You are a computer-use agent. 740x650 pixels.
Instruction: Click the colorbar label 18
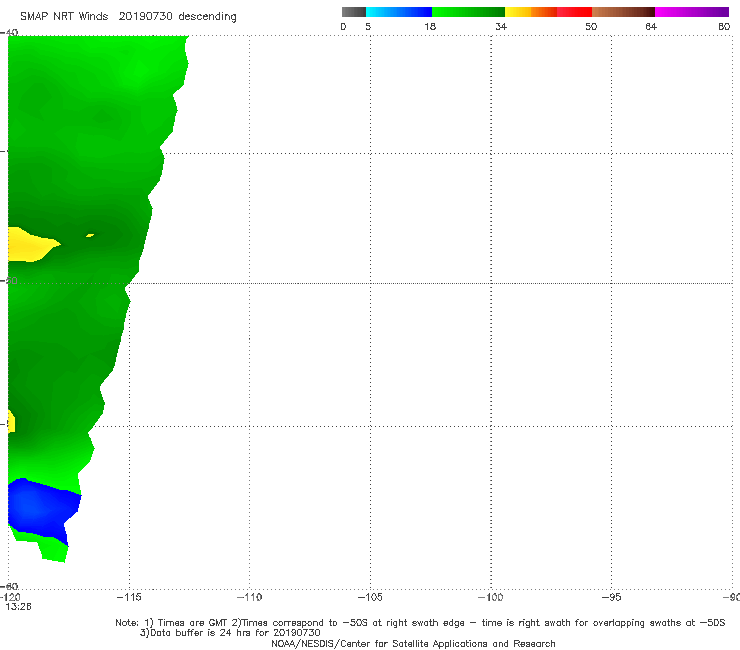pos(430,27)
